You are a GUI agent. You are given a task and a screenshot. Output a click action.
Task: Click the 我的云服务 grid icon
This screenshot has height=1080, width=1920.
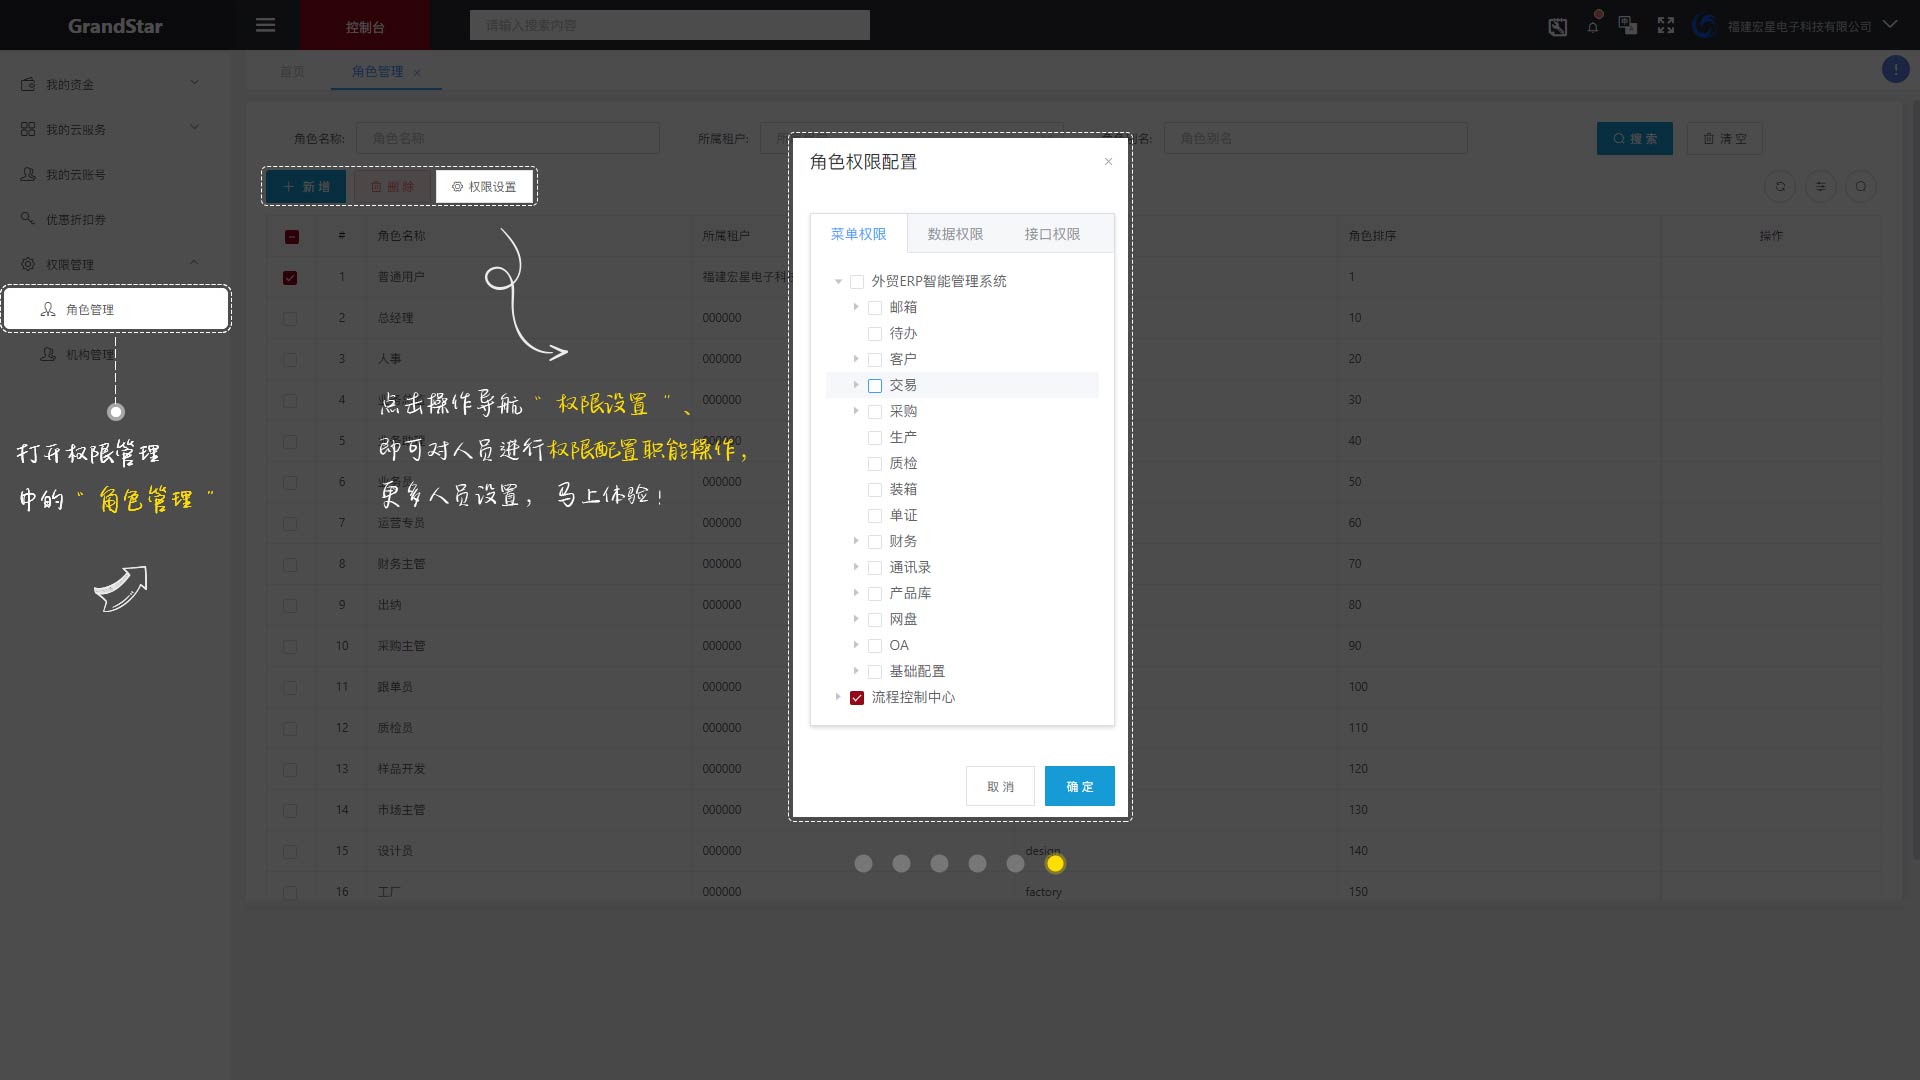[28, 129]
